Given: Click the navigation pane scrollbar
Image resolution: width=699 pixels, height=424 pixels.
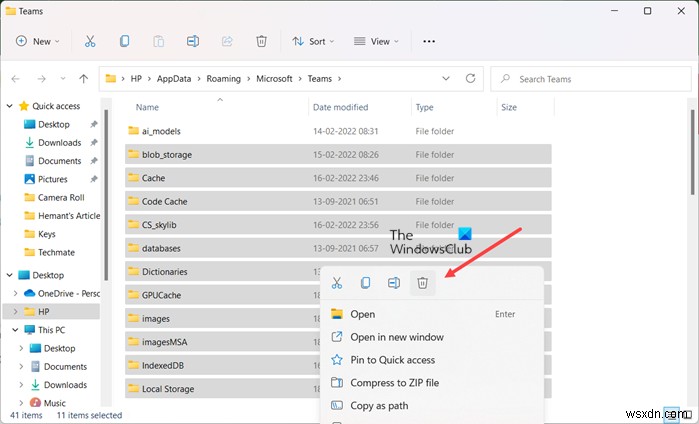Looking at the screenshot, I should tap(106, 195).
